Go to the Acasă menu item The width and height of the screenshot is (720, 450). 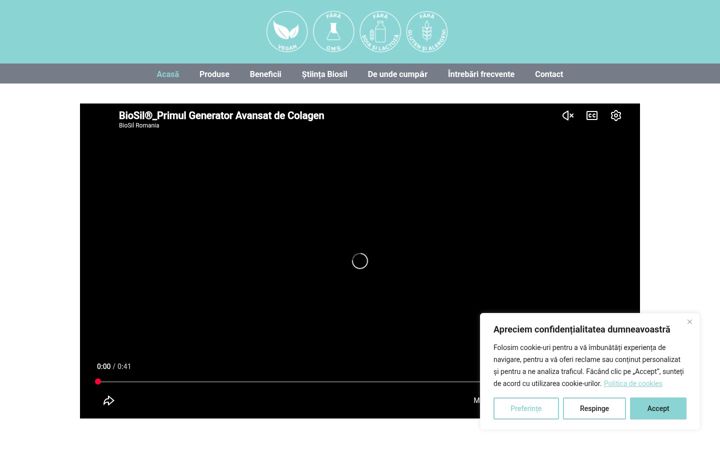coord(168,74)
